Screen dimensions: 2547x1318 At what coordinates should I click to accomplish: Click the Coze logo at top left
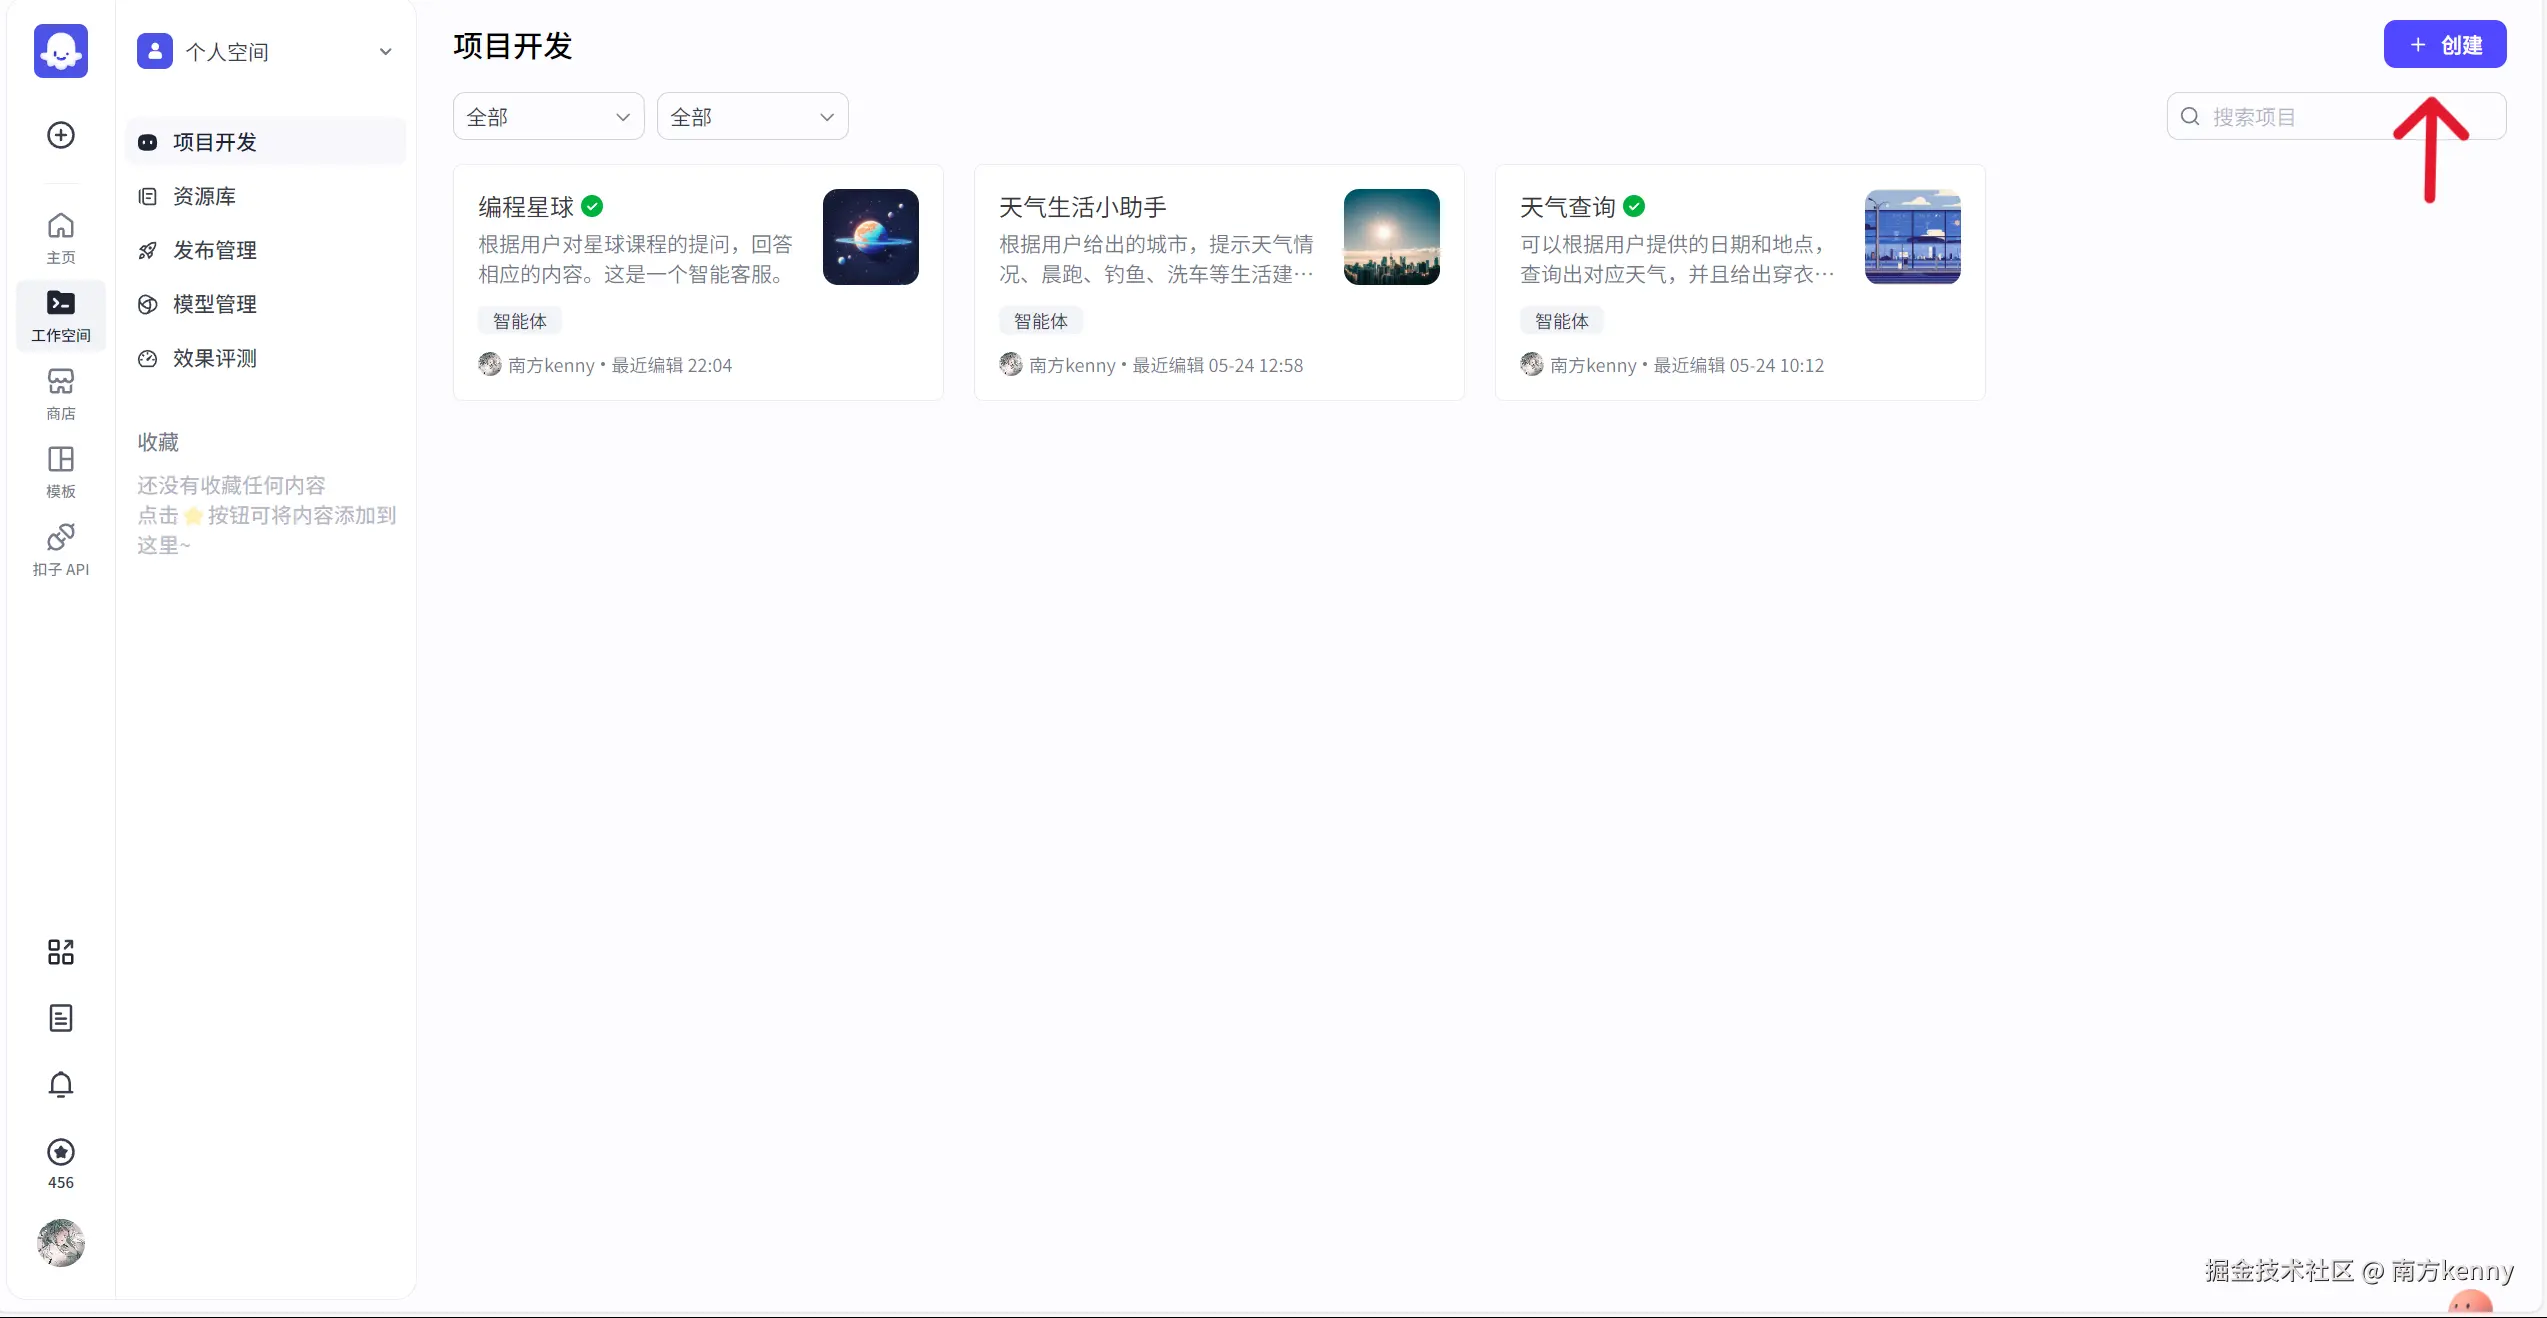[x=60, y=51]
